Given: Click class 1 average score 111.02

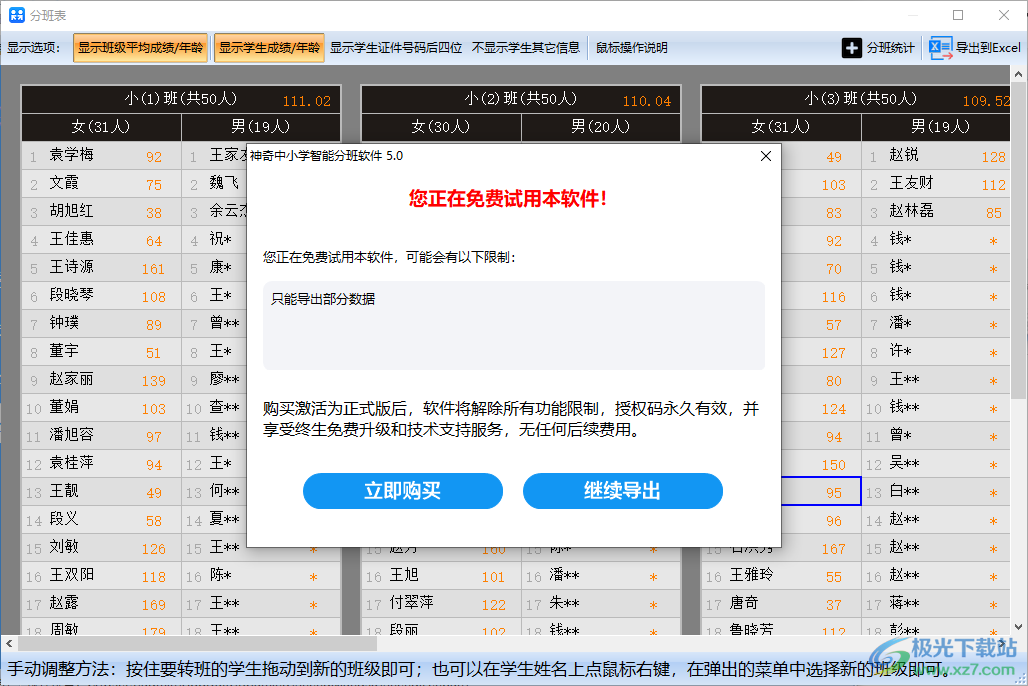Looking at the screenshot, I should (307, 101).
